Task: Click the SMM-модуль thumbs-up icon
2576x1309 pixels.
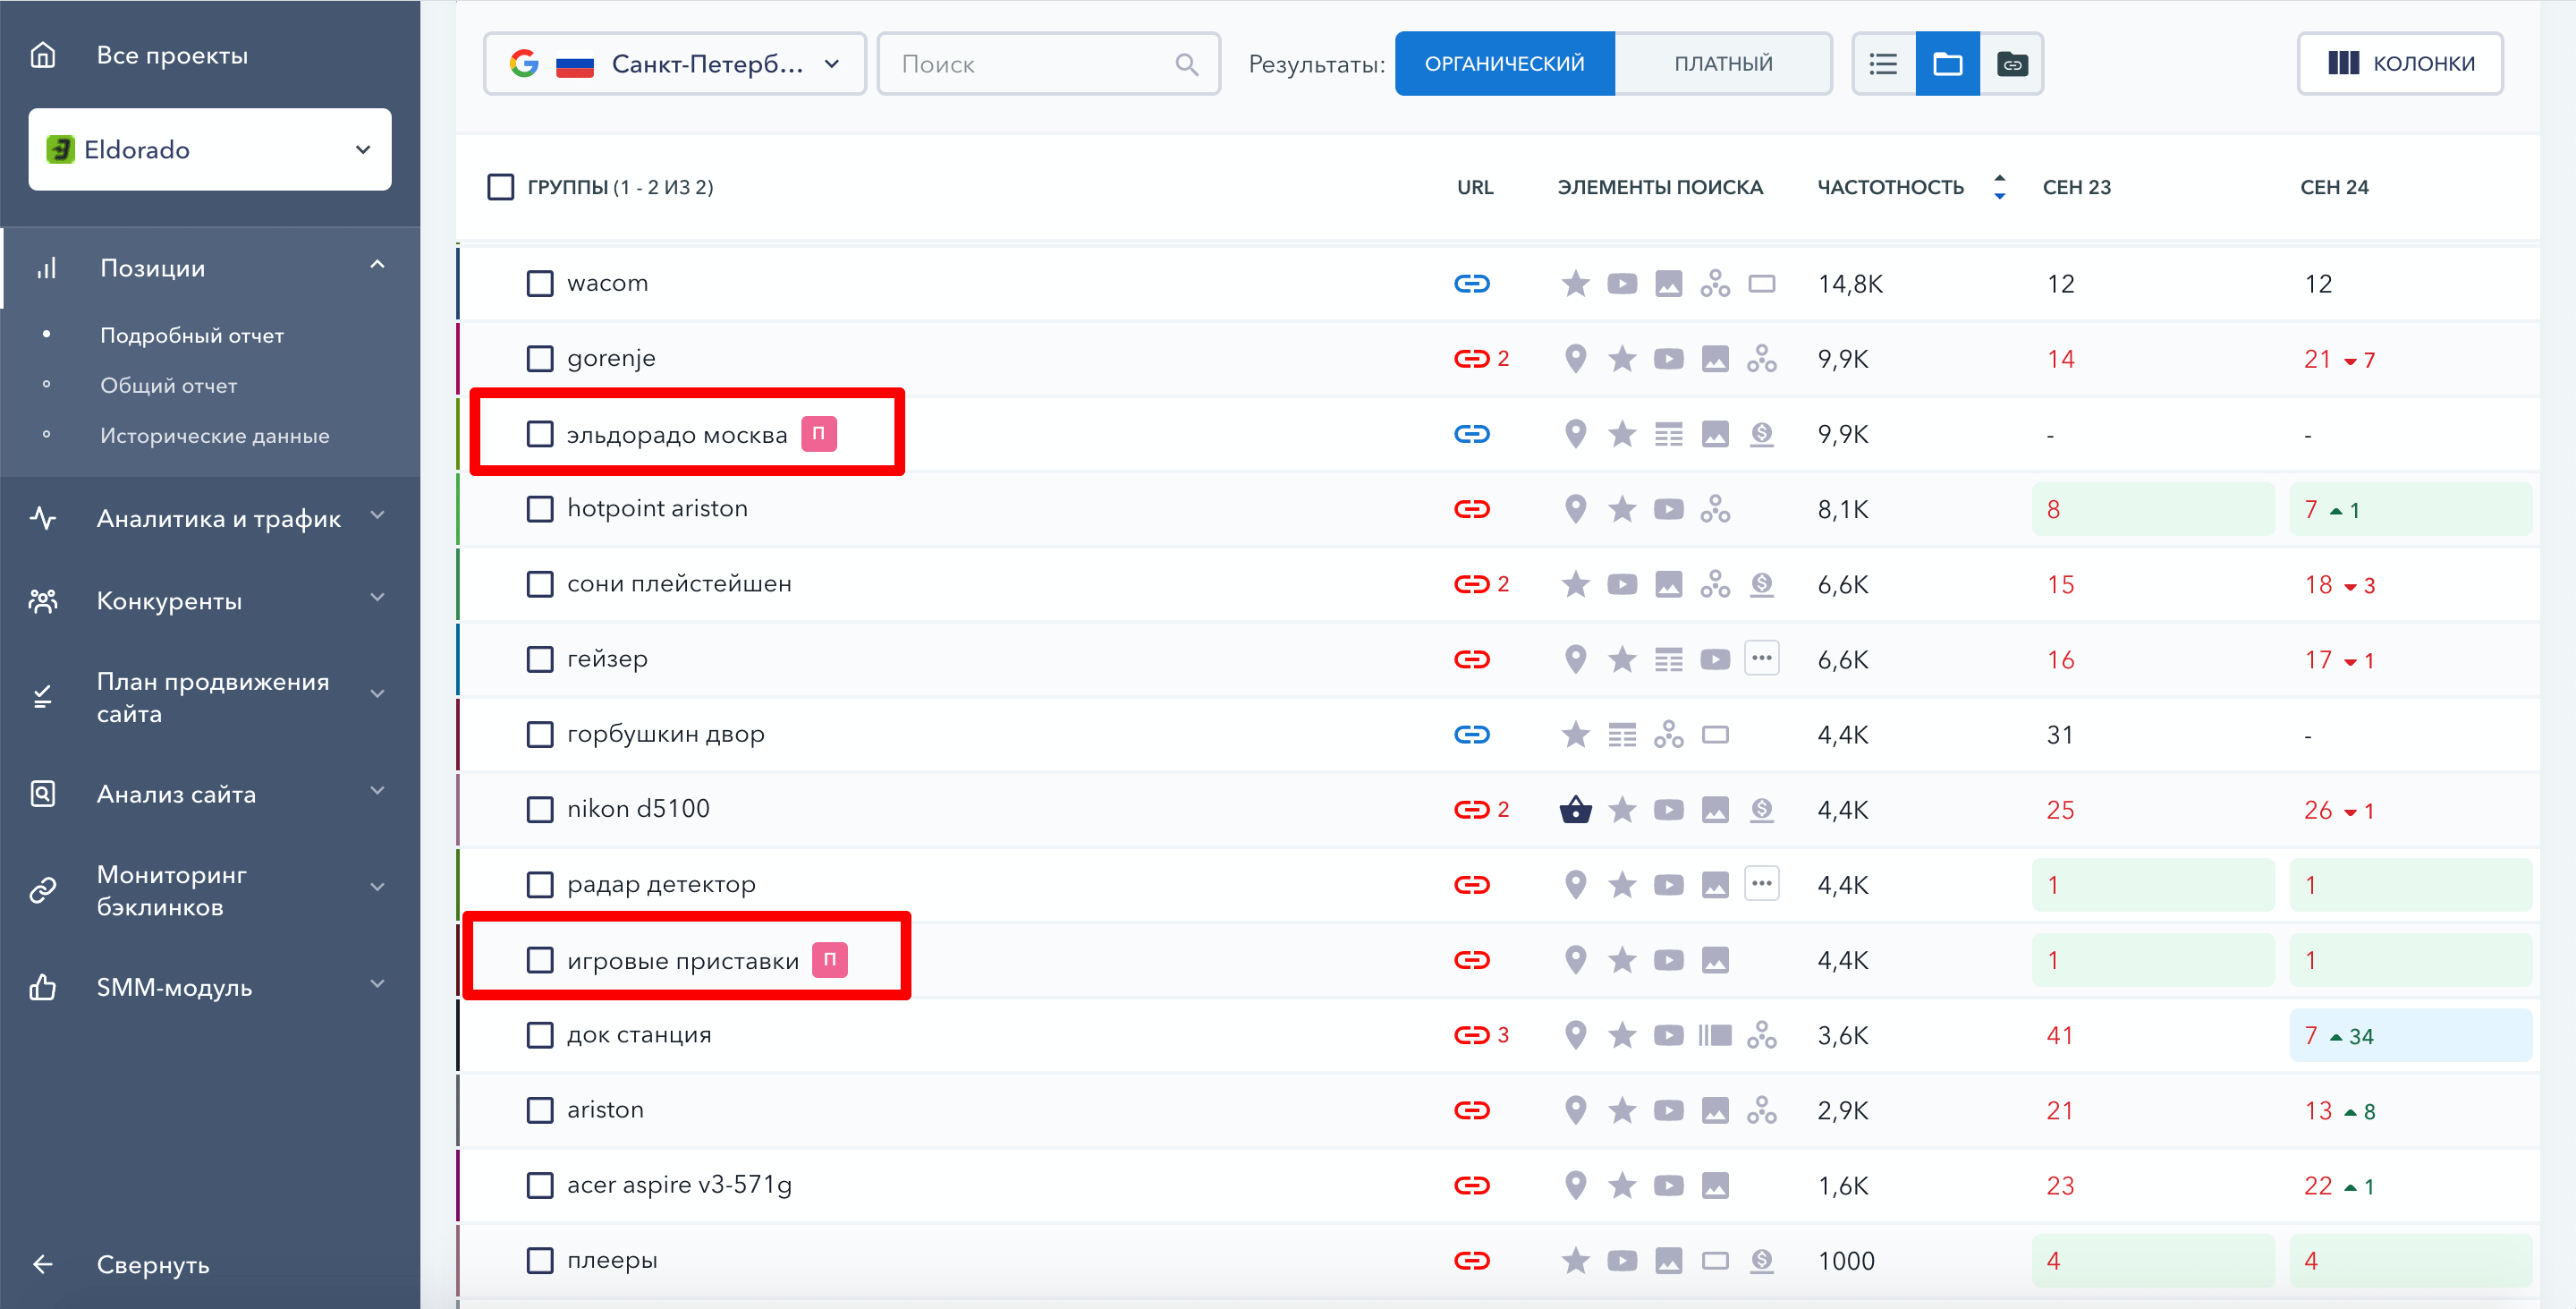Action: 43,987
